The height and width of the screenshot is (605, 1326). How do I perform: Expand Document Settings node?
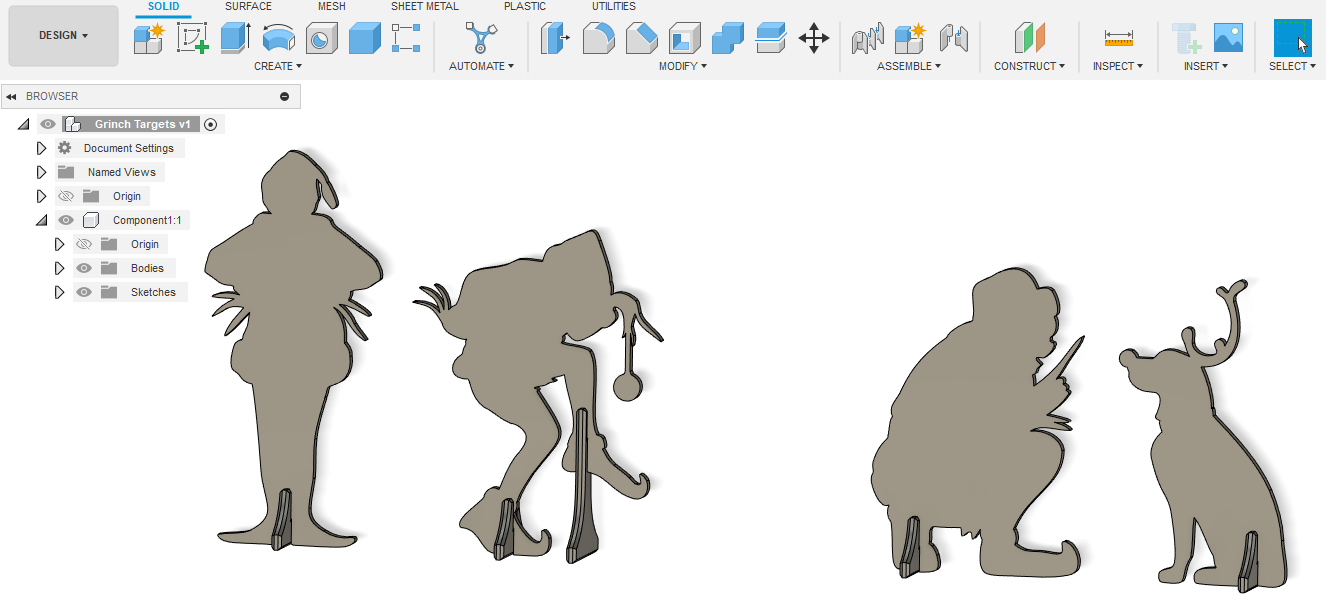[41, 148]
